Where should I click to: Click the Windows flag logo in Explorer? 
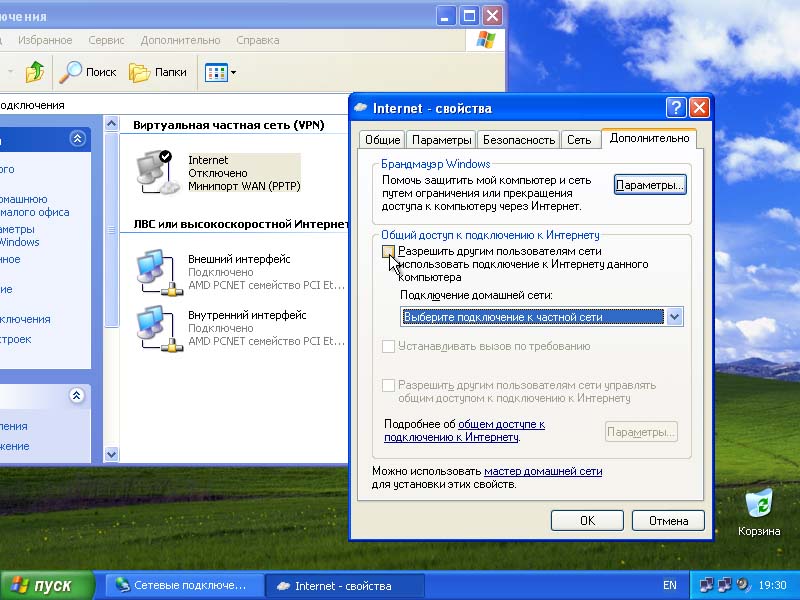[x=485, y=40]
